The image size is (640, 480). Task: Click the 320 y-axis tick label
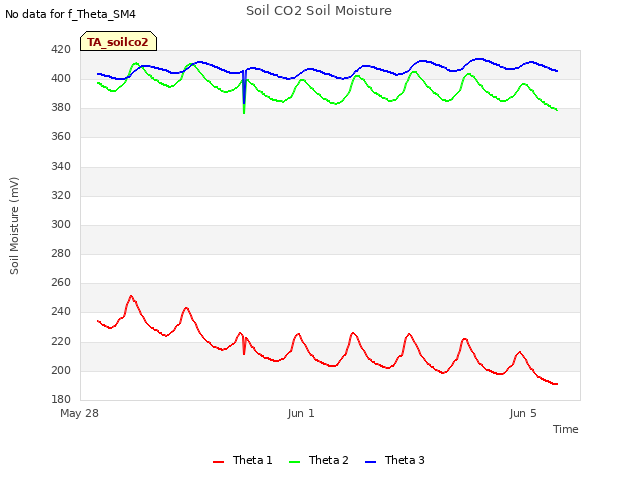[61, 196]
